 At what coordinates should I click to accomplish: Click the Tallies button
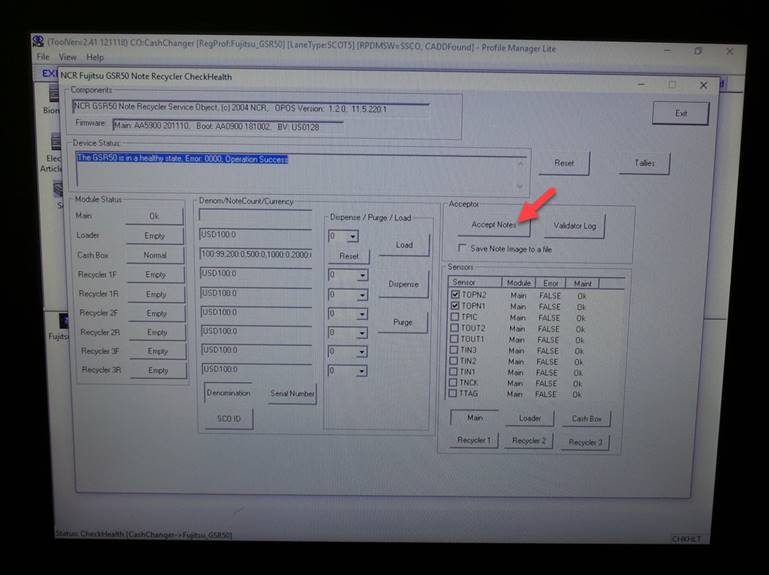coord(643,164)
